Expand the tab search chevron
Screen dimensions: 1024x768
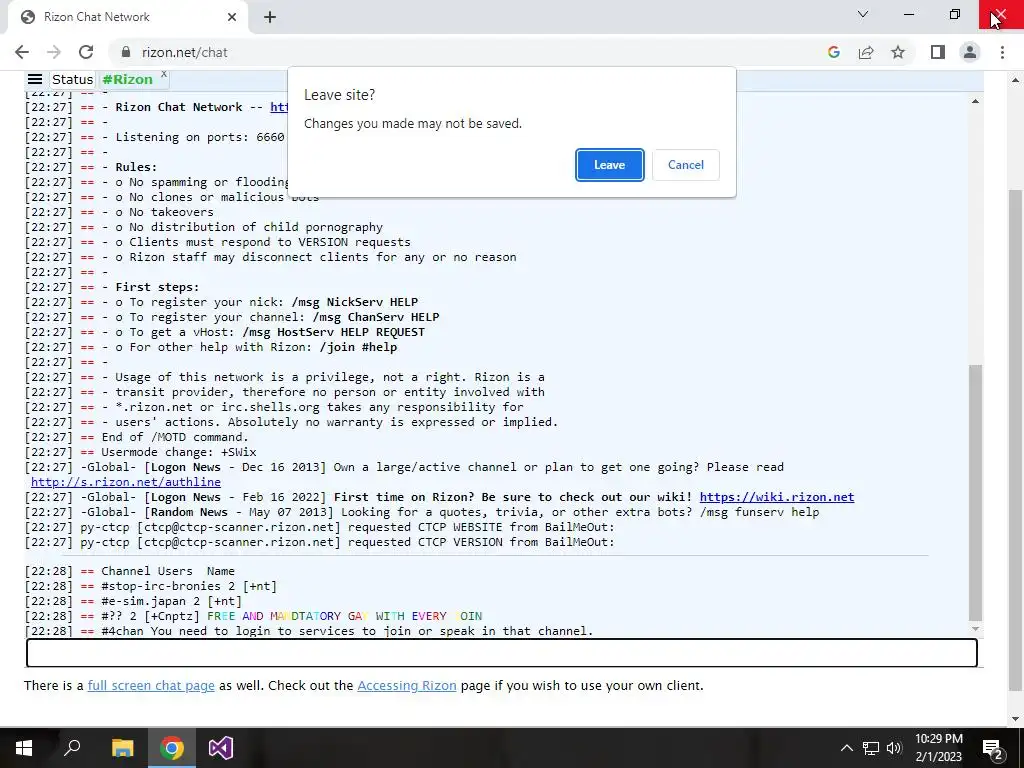pos(863,14)
